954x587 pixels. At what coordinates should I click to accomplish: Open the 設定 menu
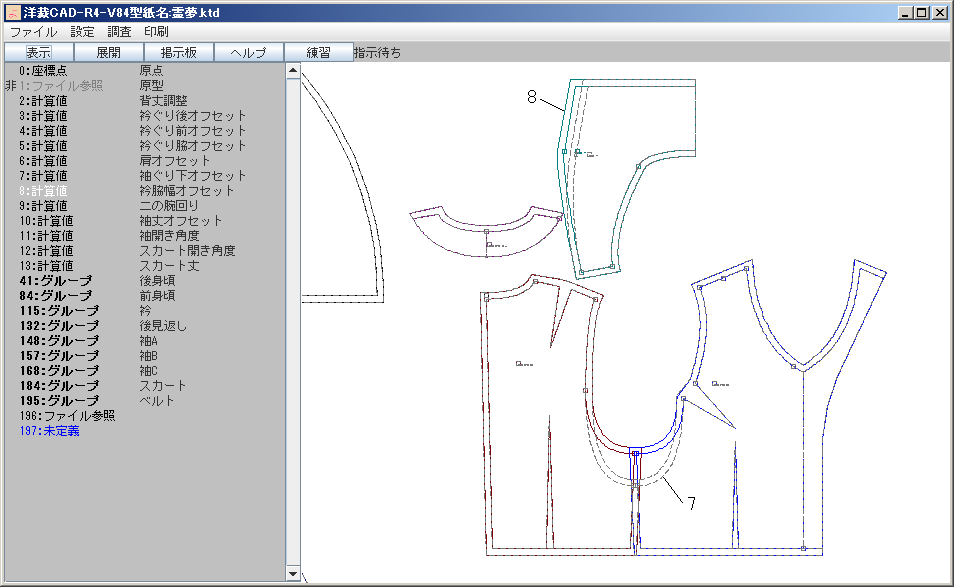82,32
